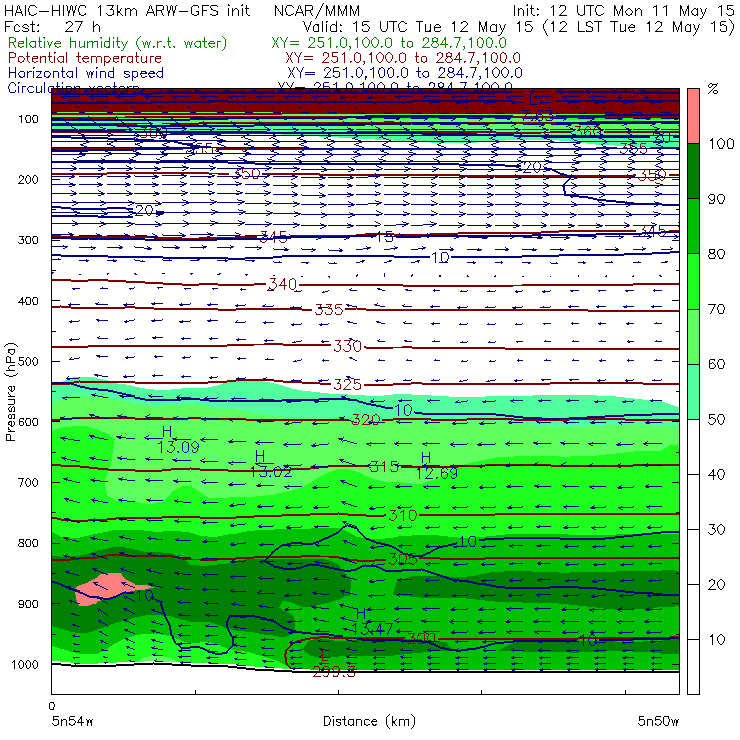Viewport: 740px width, 740px height.
Task: Click the color bar tick label '80'
Action: pyautogui.click(x=716, y=254)
